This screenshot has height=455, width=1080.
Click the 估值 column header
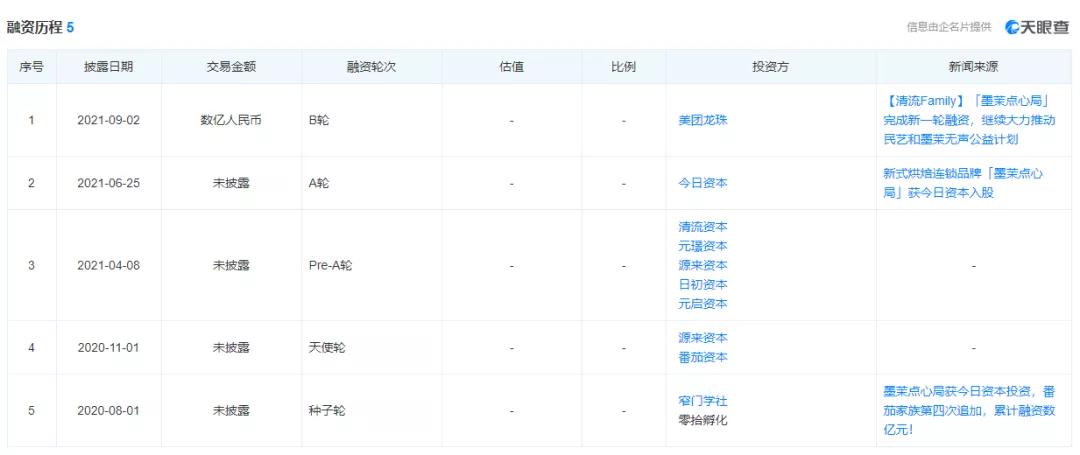(512, 67)
